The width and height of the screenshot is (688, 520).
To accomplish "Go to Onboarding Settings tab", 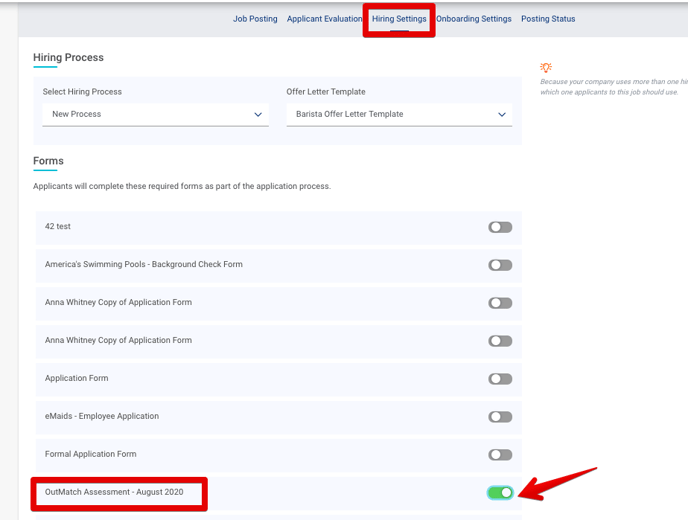I will (473, 19).
